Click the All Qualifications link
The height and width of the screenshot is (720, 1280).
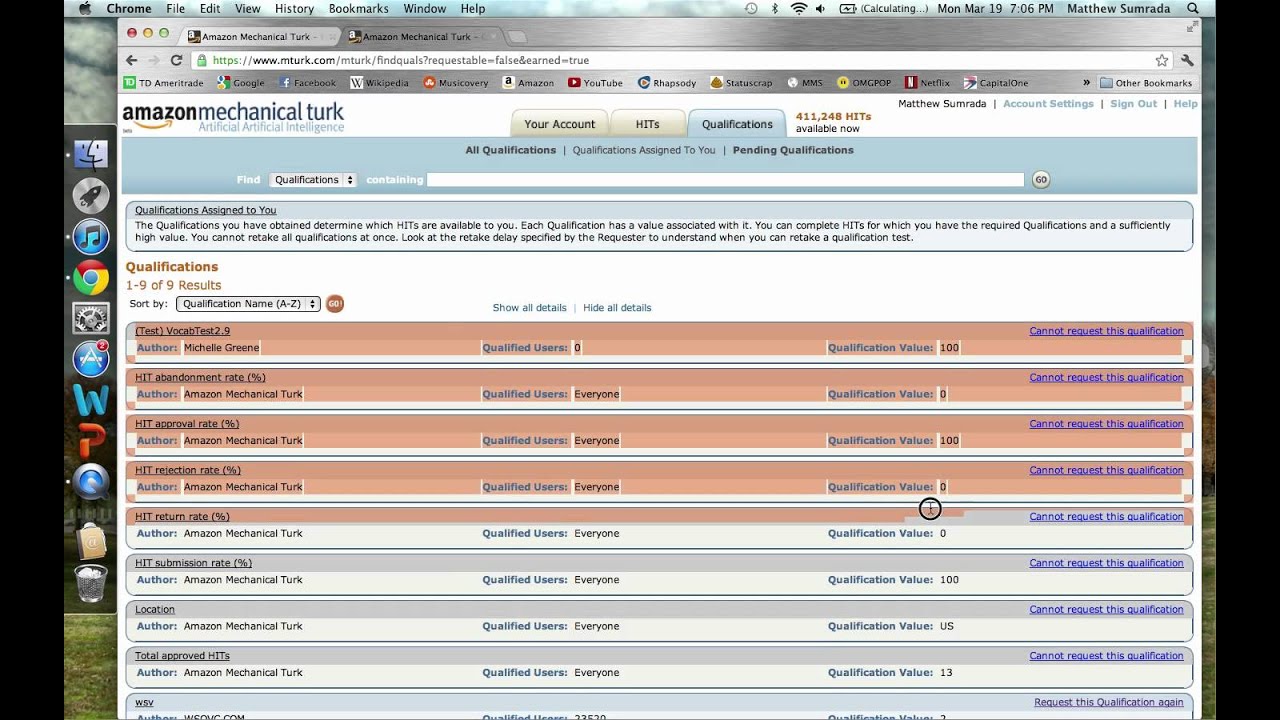coord(510,150)
